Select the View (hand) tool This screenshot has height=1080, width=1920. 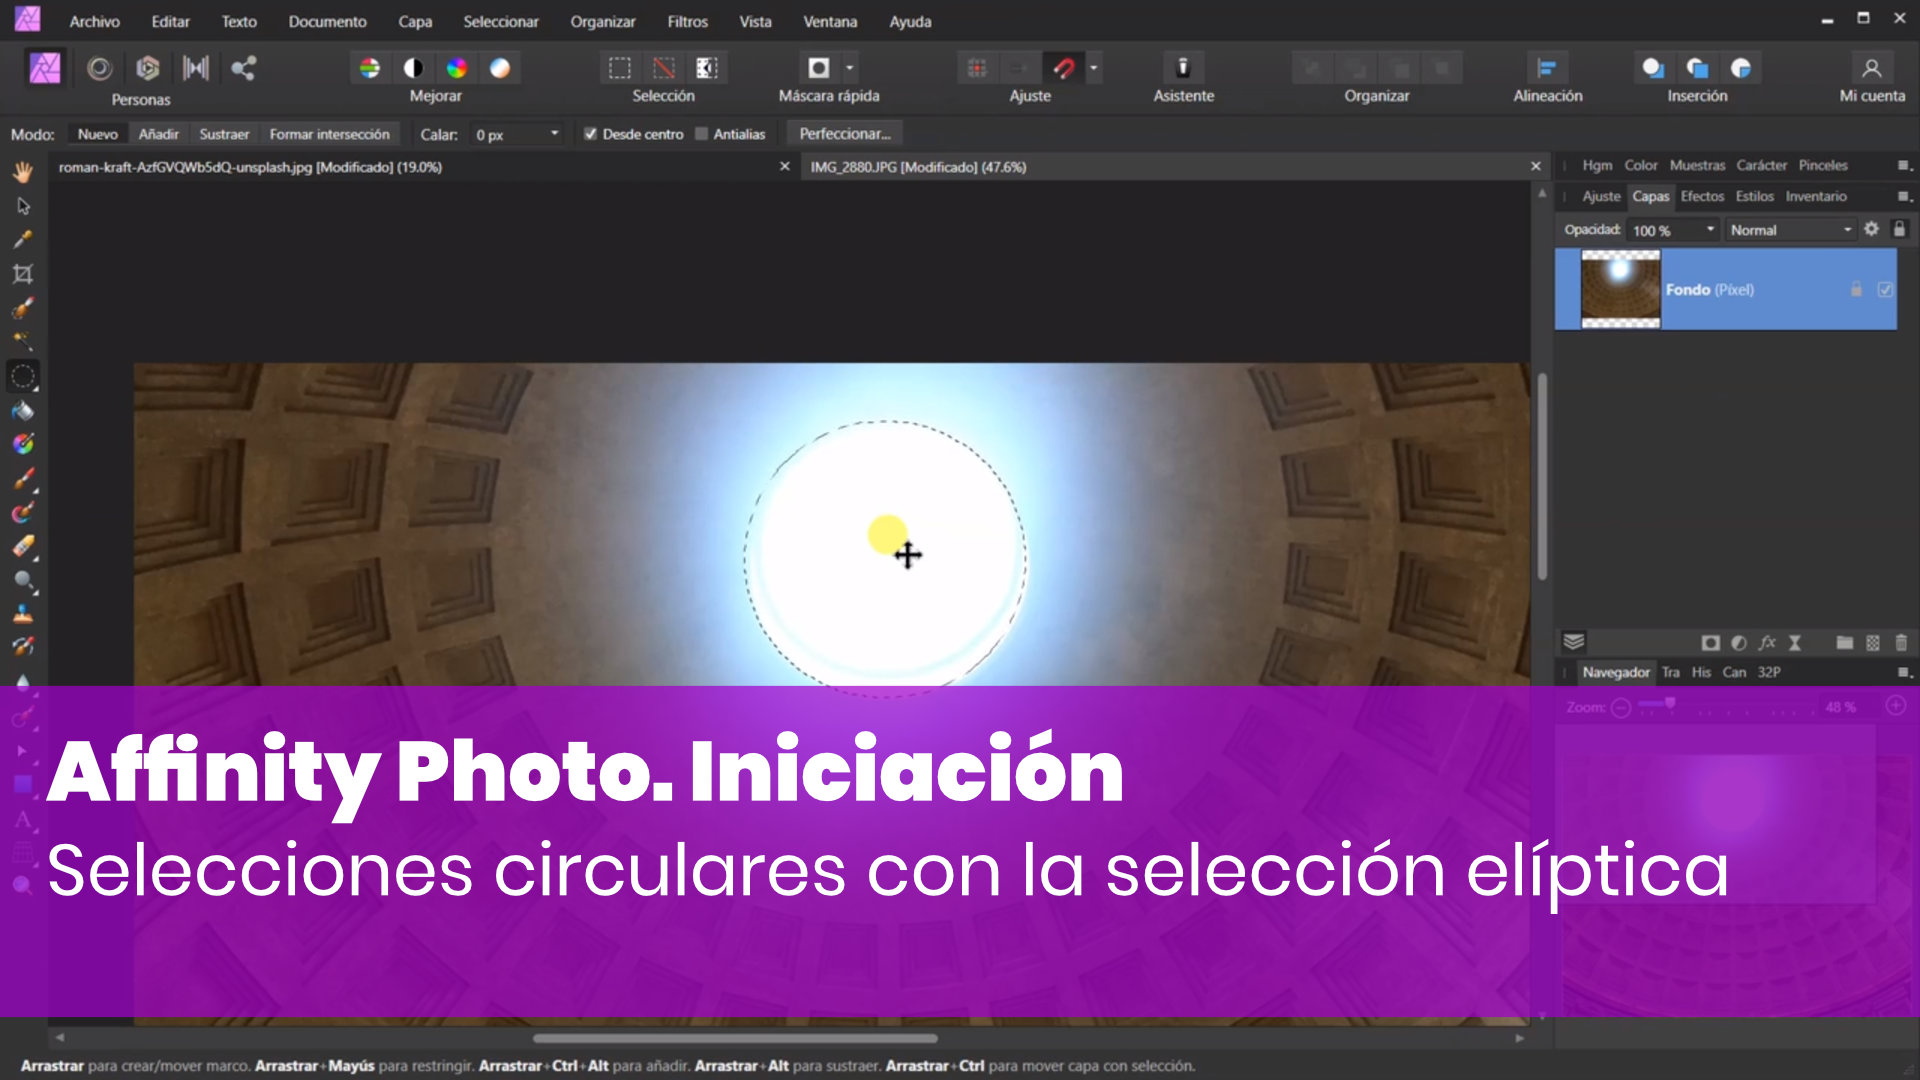click(x=23, y=172)
